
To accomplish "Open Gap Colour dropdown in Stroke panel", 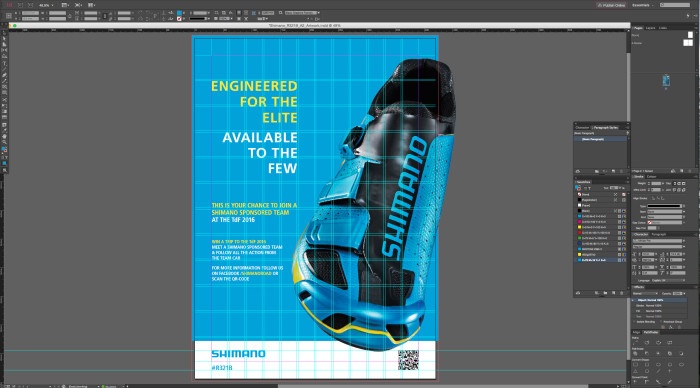I will click(x=666, y=222).
